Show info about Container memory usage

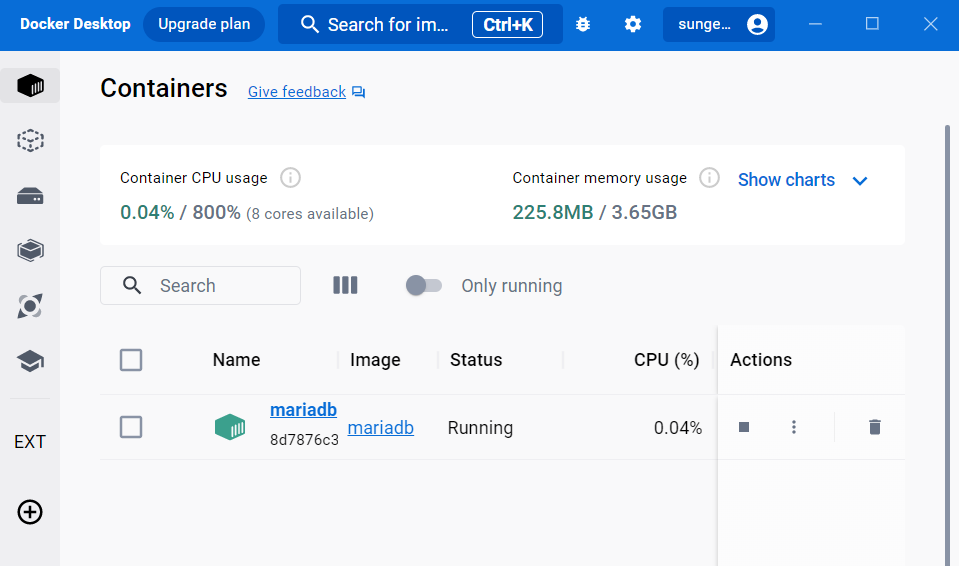coord(709,178)
